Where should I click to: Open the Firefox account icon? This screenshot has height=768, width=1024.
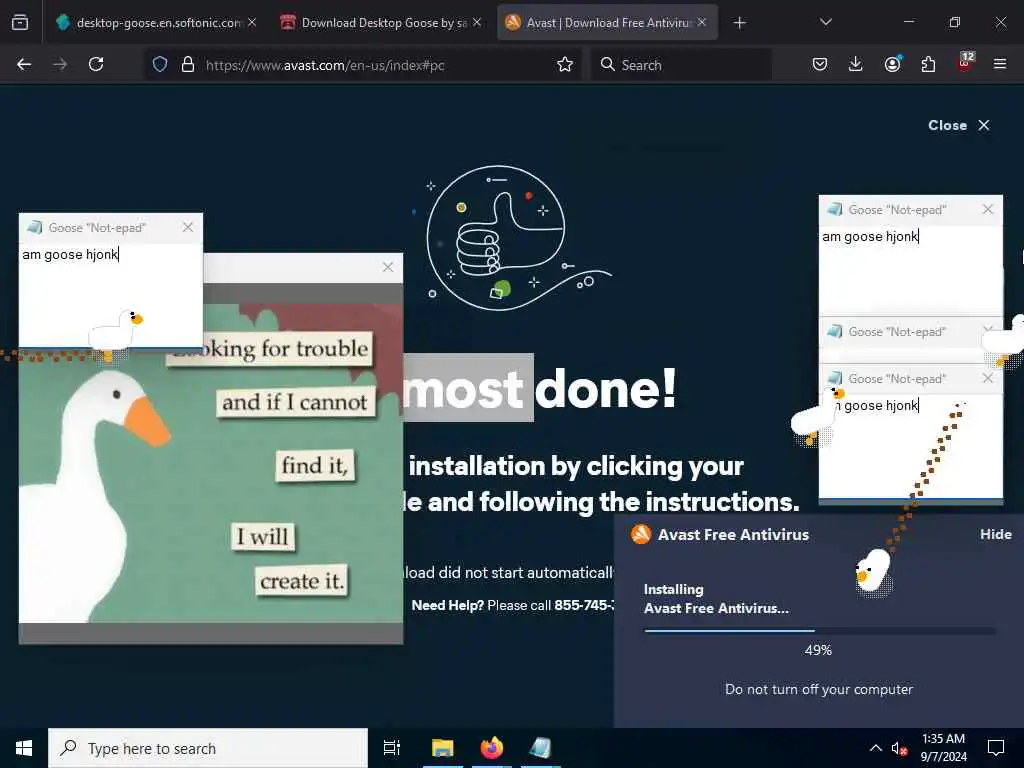pos(892,64)
